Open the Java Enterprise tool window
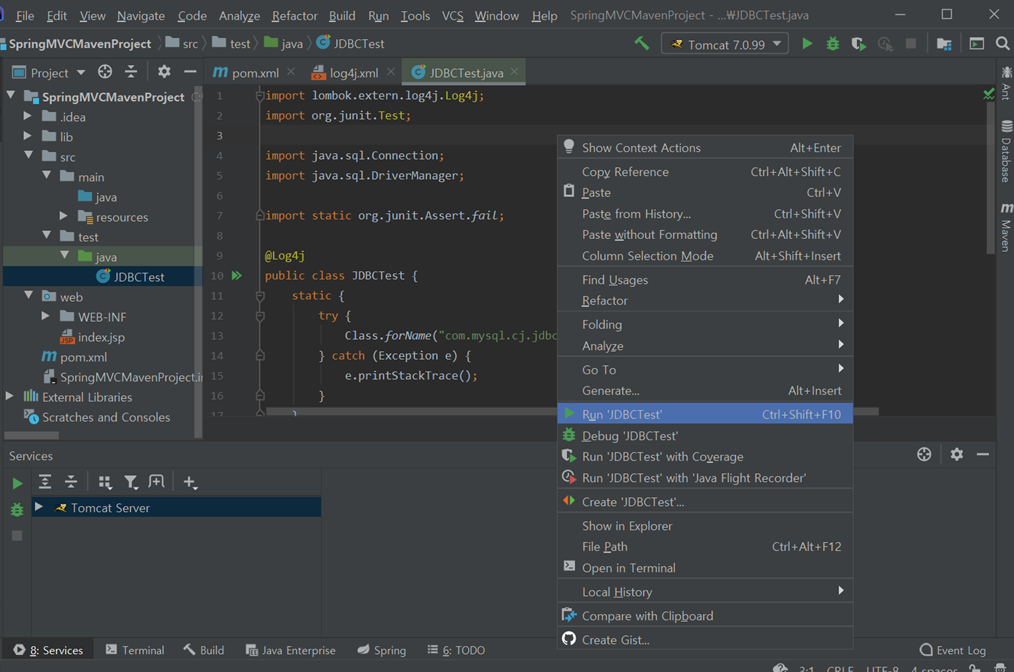Screen dimensions: 1014x672 tap(291, 650)
